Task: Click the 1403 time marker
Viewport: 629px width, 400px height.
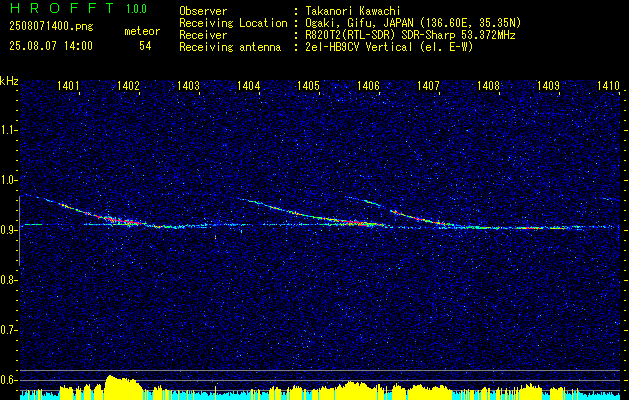Action: [x=189, y=85]
